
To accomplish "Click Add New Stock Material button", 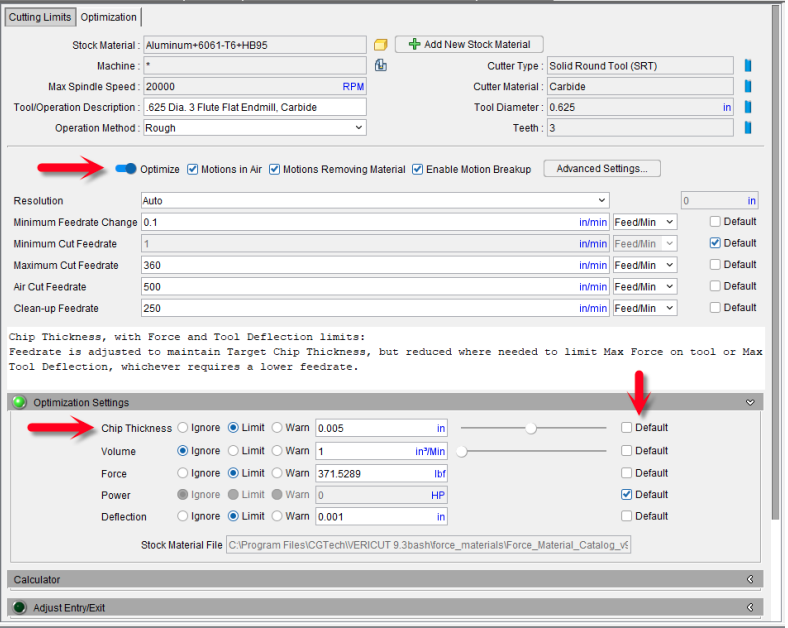I will (469, 44).
